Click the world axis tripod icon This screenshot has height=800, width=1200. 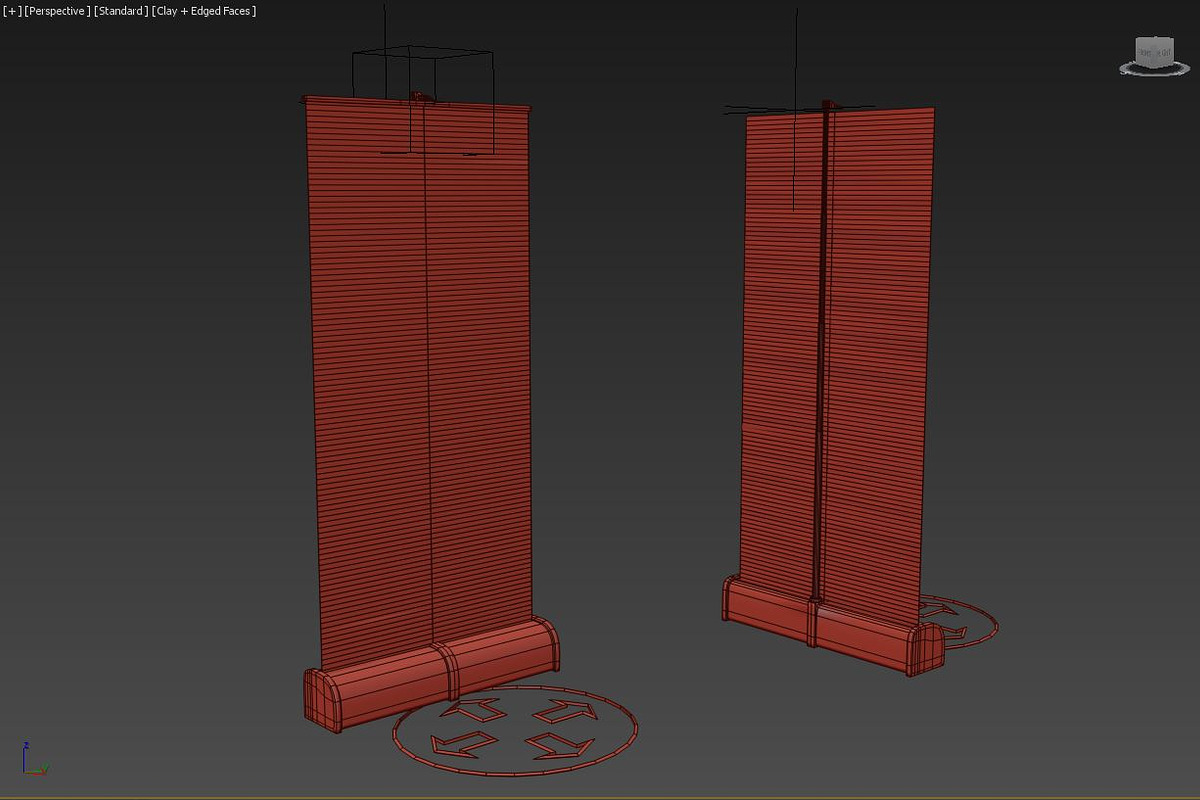click(x=33, y=760)
